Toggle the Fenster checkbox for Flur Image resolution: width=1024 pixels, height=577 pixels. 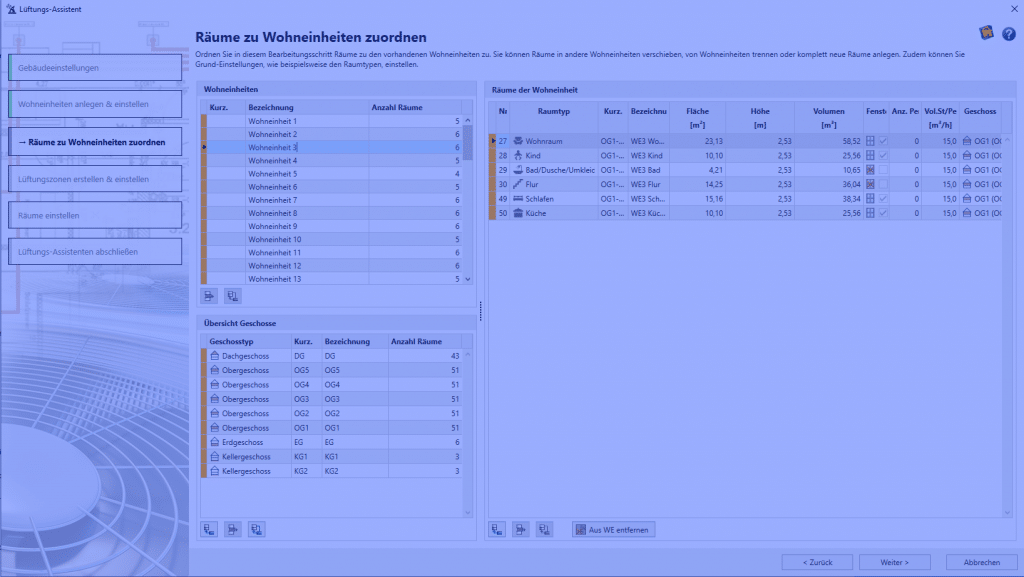[883, 184]
